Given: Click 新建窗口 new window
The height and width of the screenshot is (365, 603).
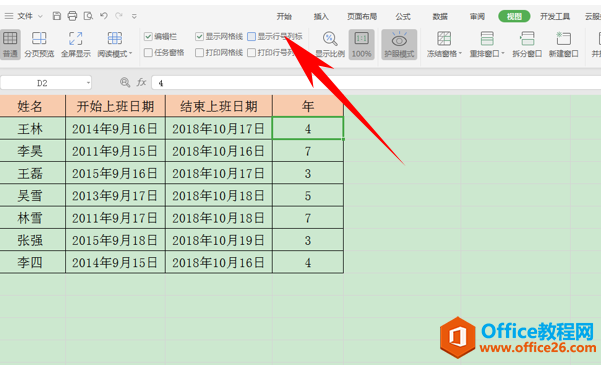Looking at the screenshot, I should [563, 45].
